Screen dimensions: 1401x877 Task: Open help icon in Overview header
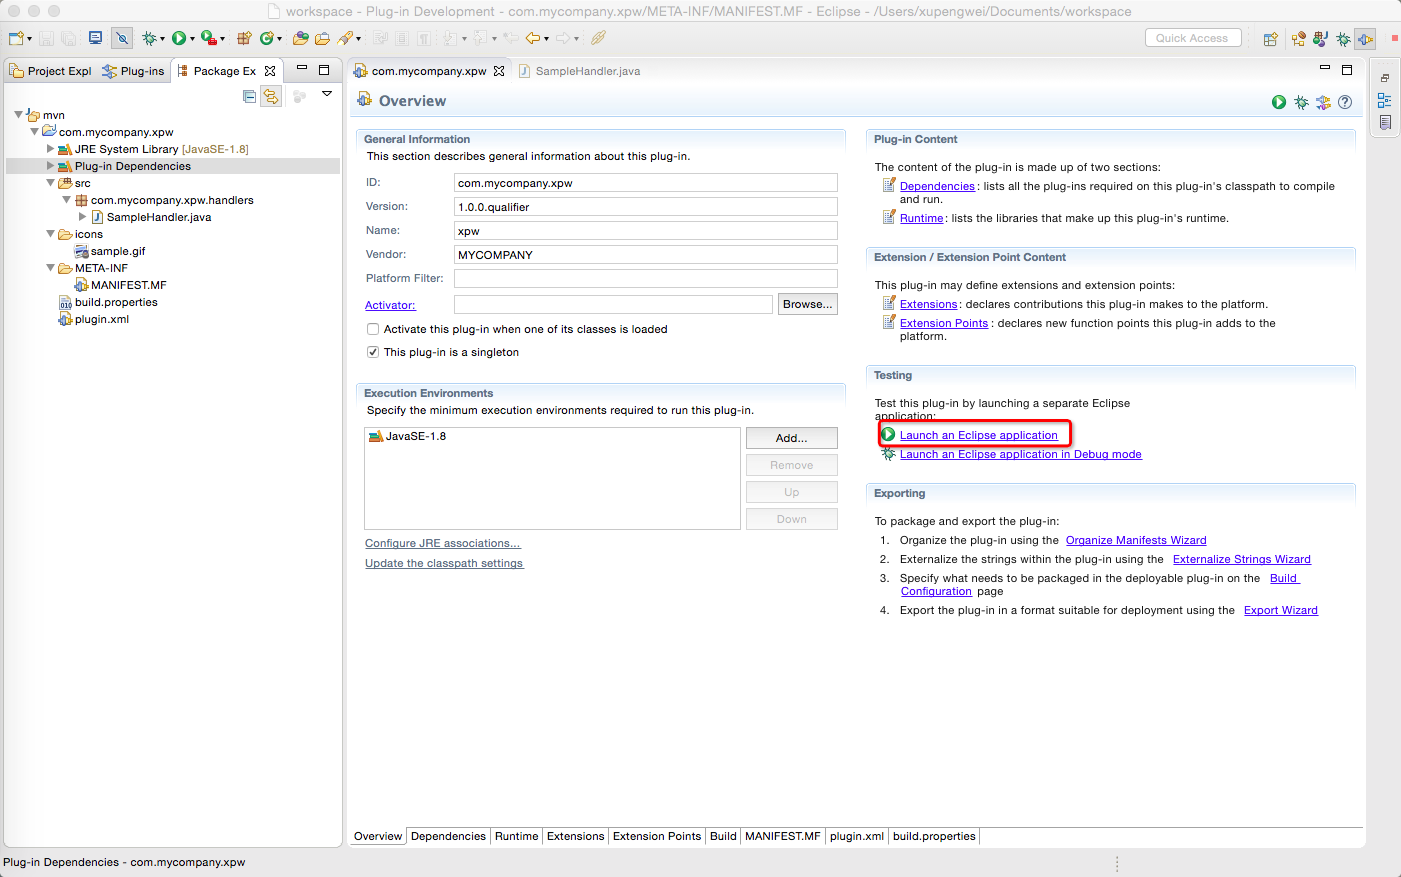tap(1345, 102)
